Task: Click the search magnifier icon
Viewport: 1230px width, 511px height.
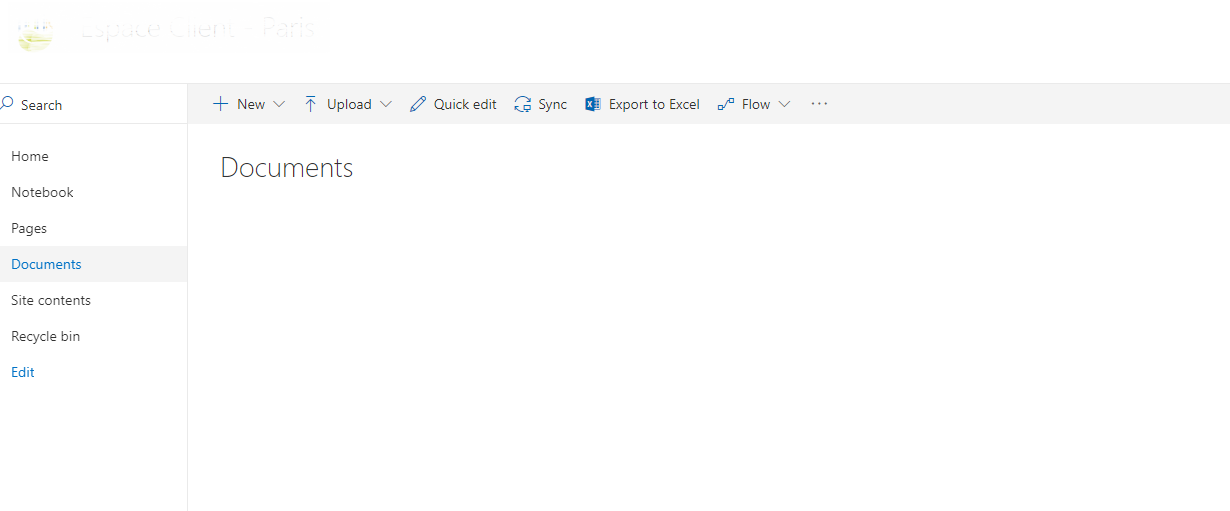Action: click(x=7, y=103)
